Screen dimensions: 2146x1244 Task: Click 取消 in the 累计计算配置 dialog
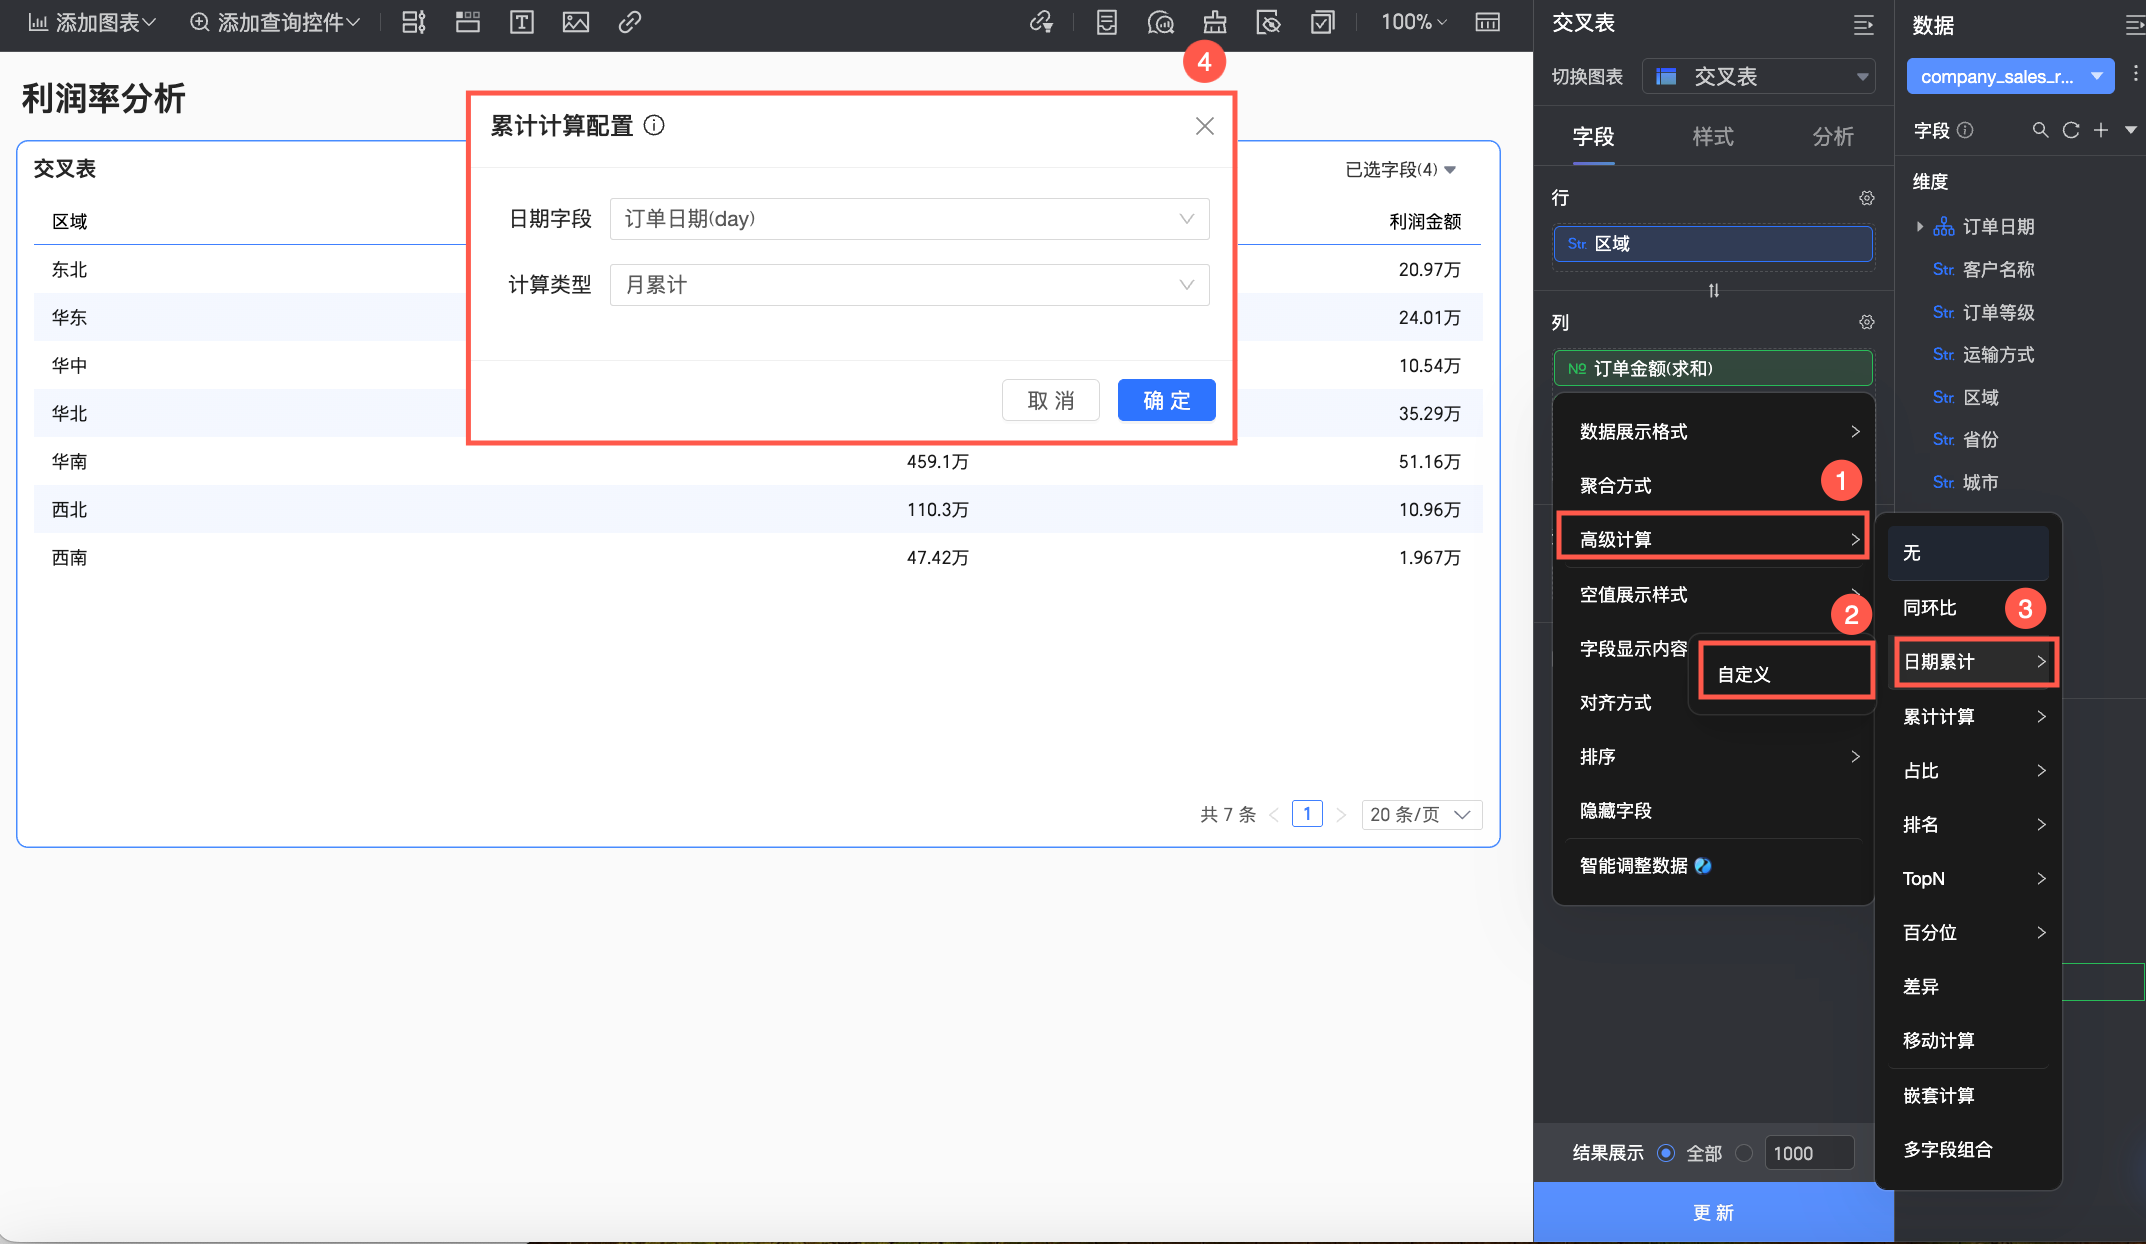click(x=1051, y=400)
